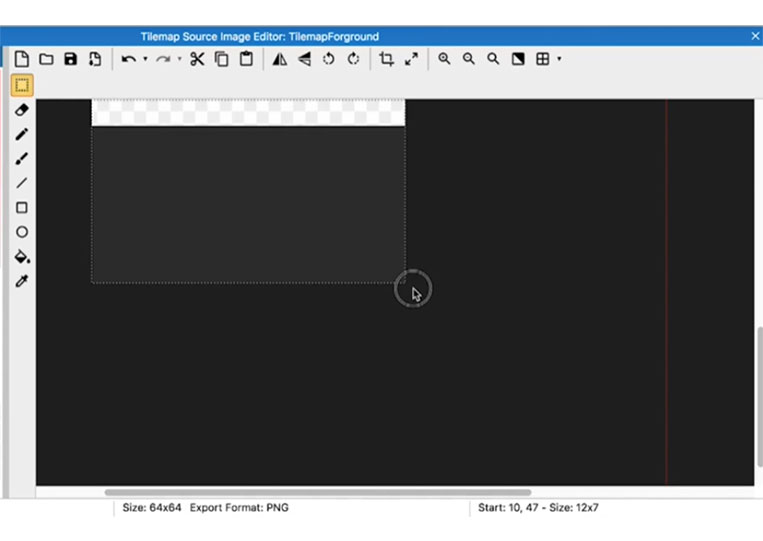Image resolution: width=763 pixels, height=541 pixels.
Task: Click the export image icon
Action: [95, 59]
